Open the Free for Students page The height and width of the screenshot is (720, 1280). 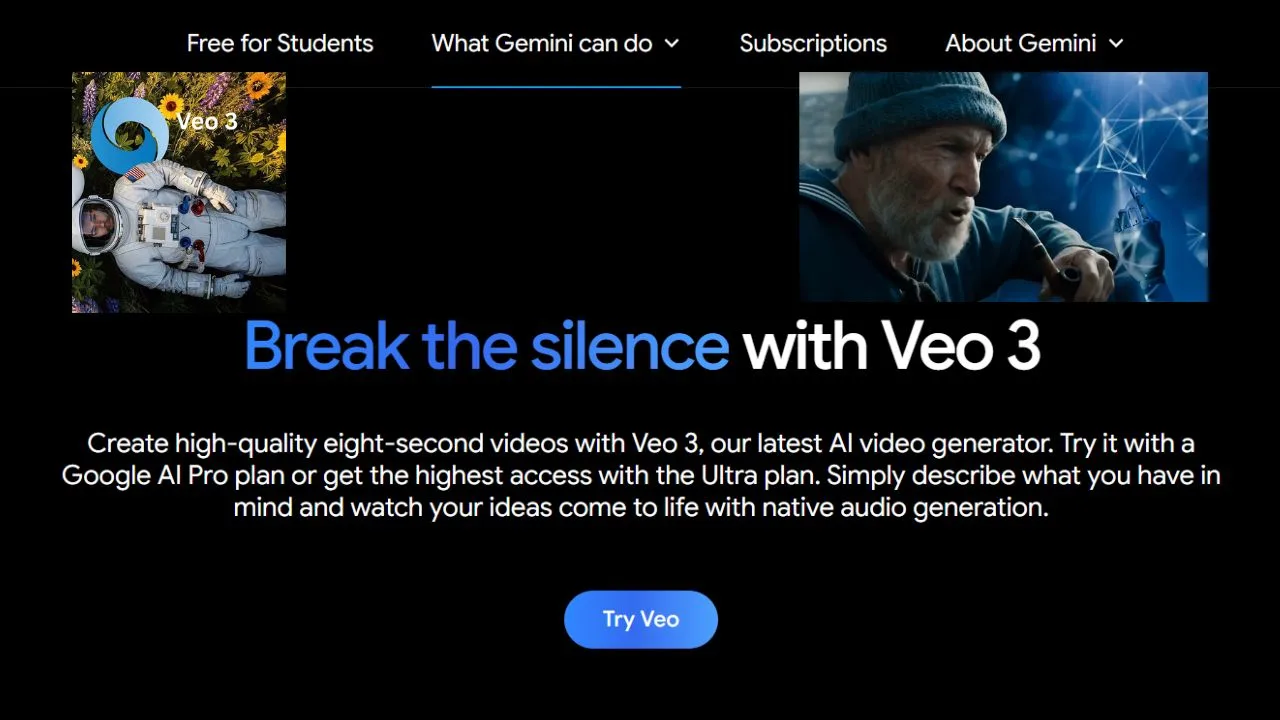(280, 43)
